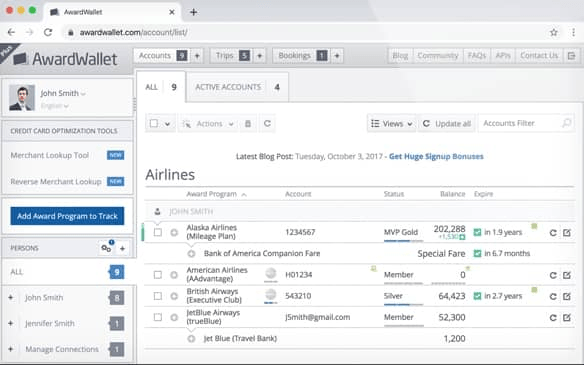Expand the Manage Connections entry

(x=10, y=349)
